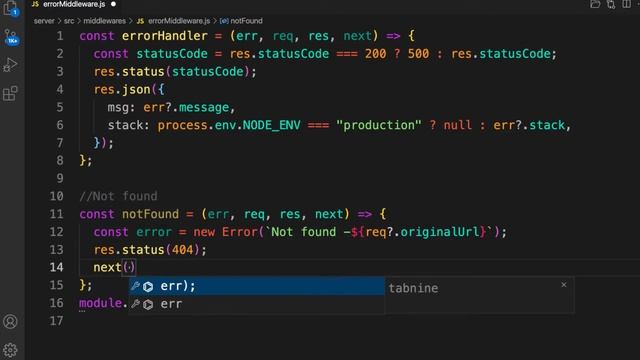Click 'statusCode' declaration on line 2
640x360 pixels.
(172, 54)
